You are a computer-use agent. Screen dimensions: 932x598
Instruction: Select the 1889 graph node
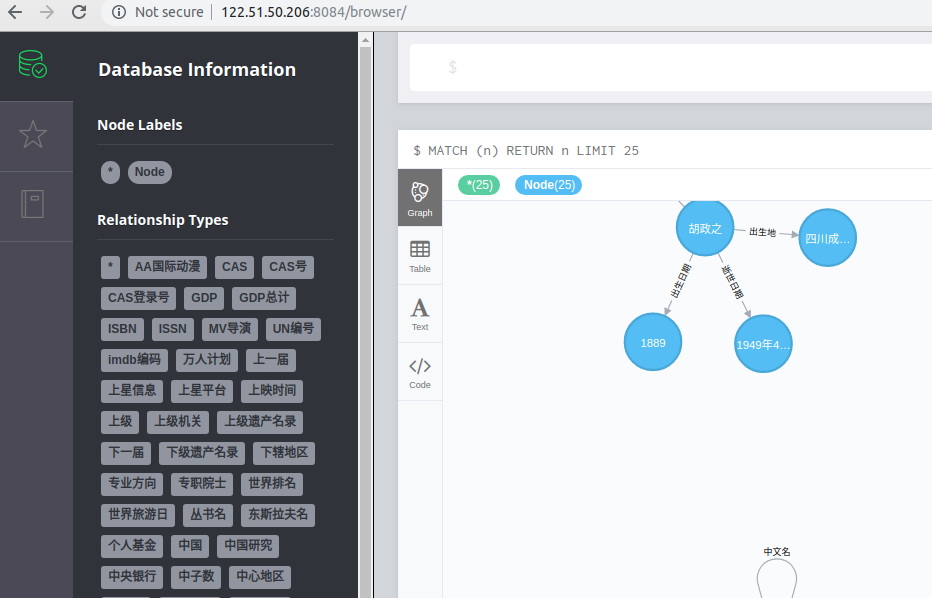point(653,342)
